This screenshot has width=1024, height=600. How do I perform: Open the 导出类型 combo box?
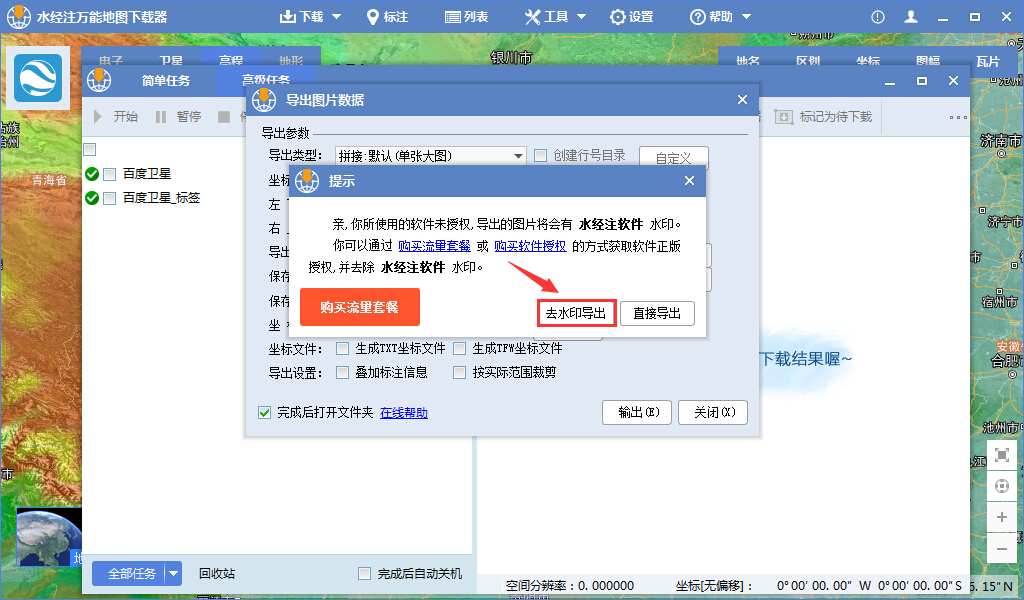point(430,156)
